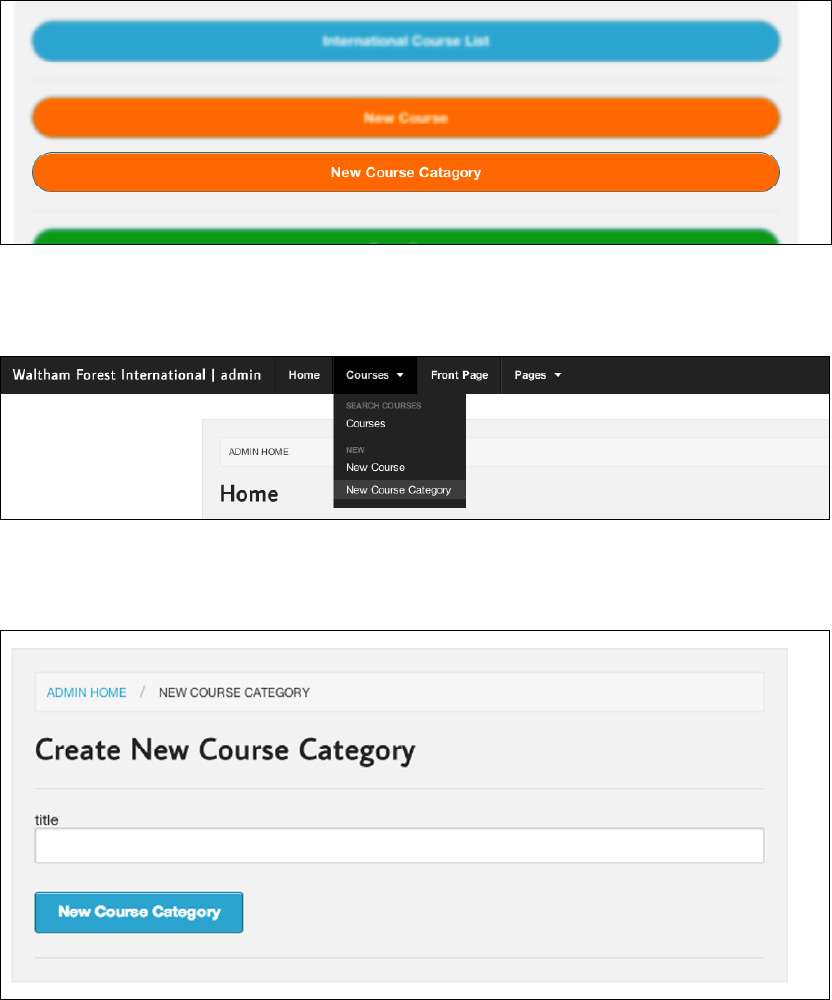Click the ADMIN HOME breadcrumb link

point(87,693)
